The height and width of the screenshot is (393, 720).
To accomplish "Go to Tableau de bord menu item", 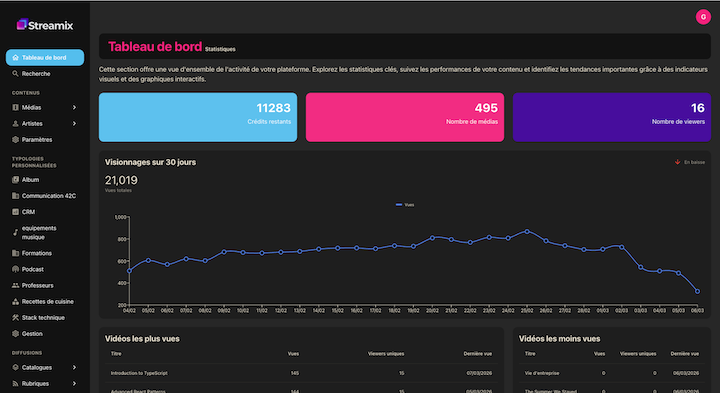I will [45, 57].
